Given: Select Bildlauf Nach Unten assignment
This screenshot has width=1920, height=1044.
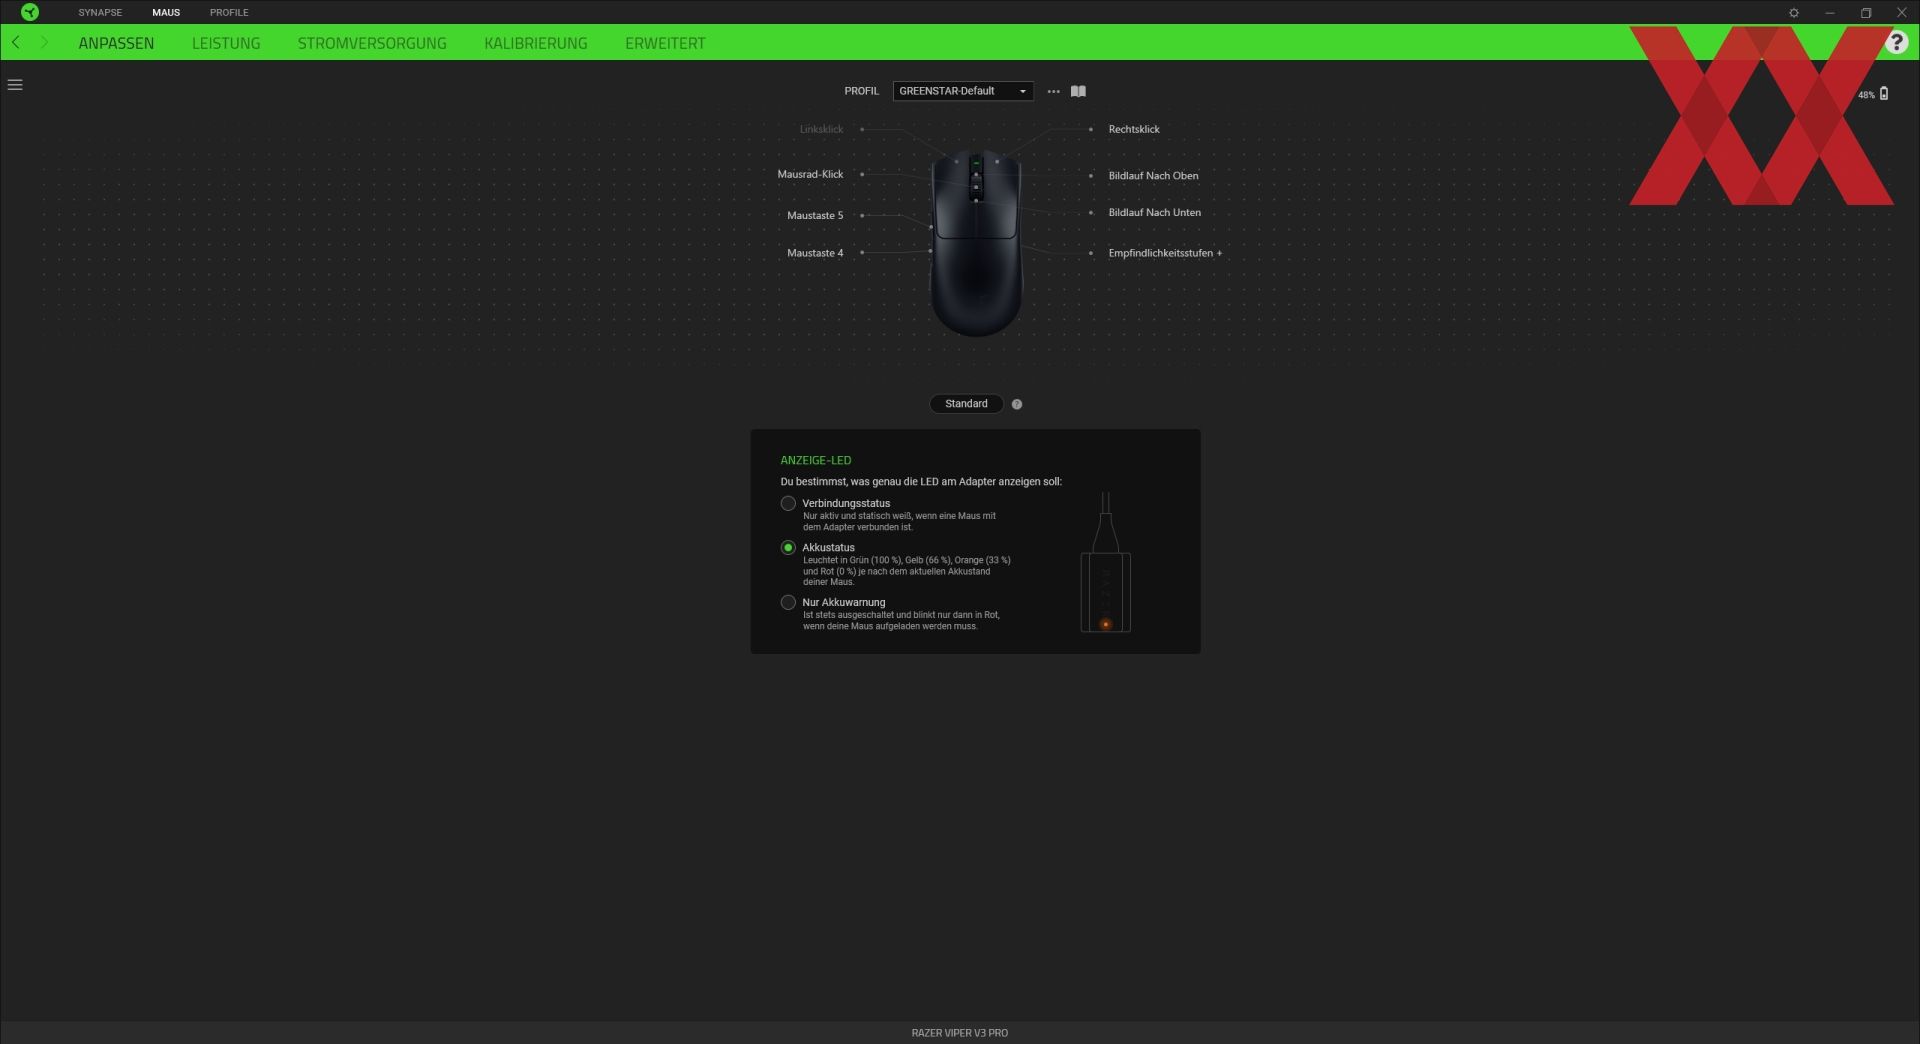Looking at the screenshot, I should [x=1154, y=212].
